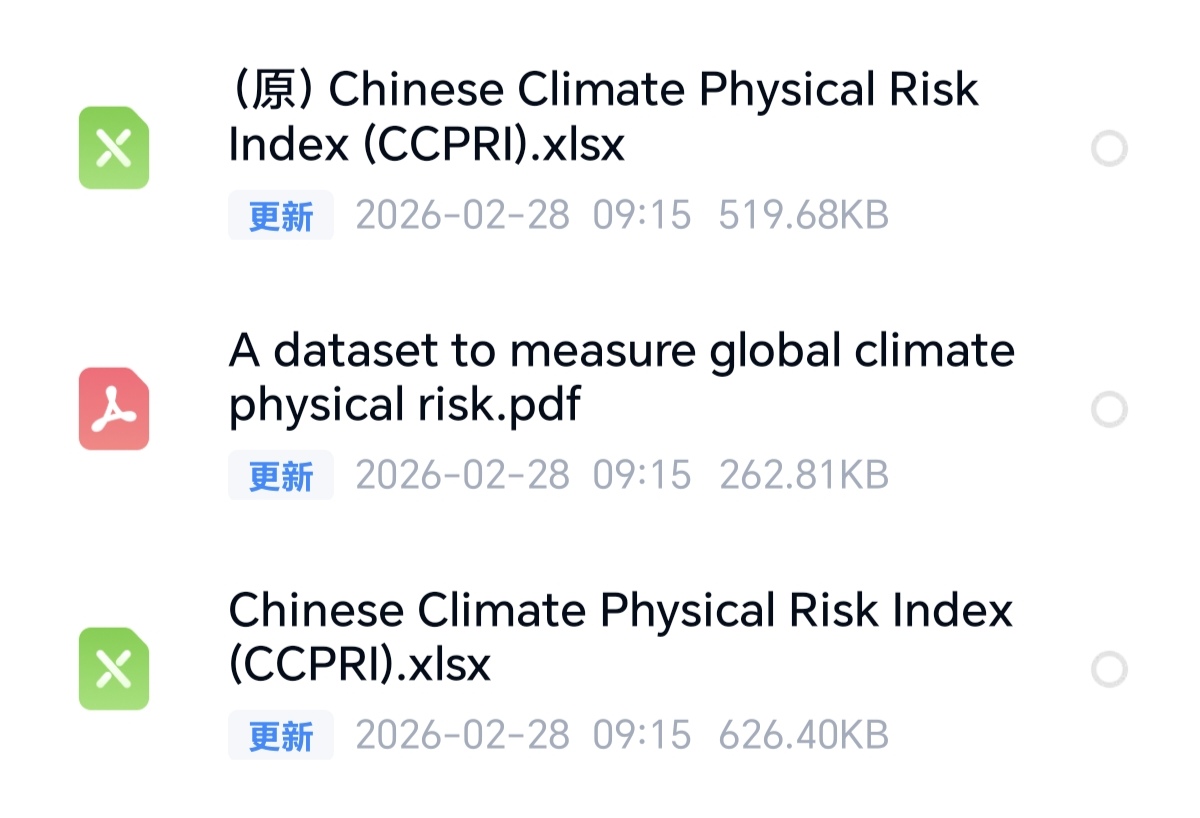The height and width of the screenshot is (818, 1200).
Task: Click the 519.68KB file size text
Action: [x=803, y=216]
